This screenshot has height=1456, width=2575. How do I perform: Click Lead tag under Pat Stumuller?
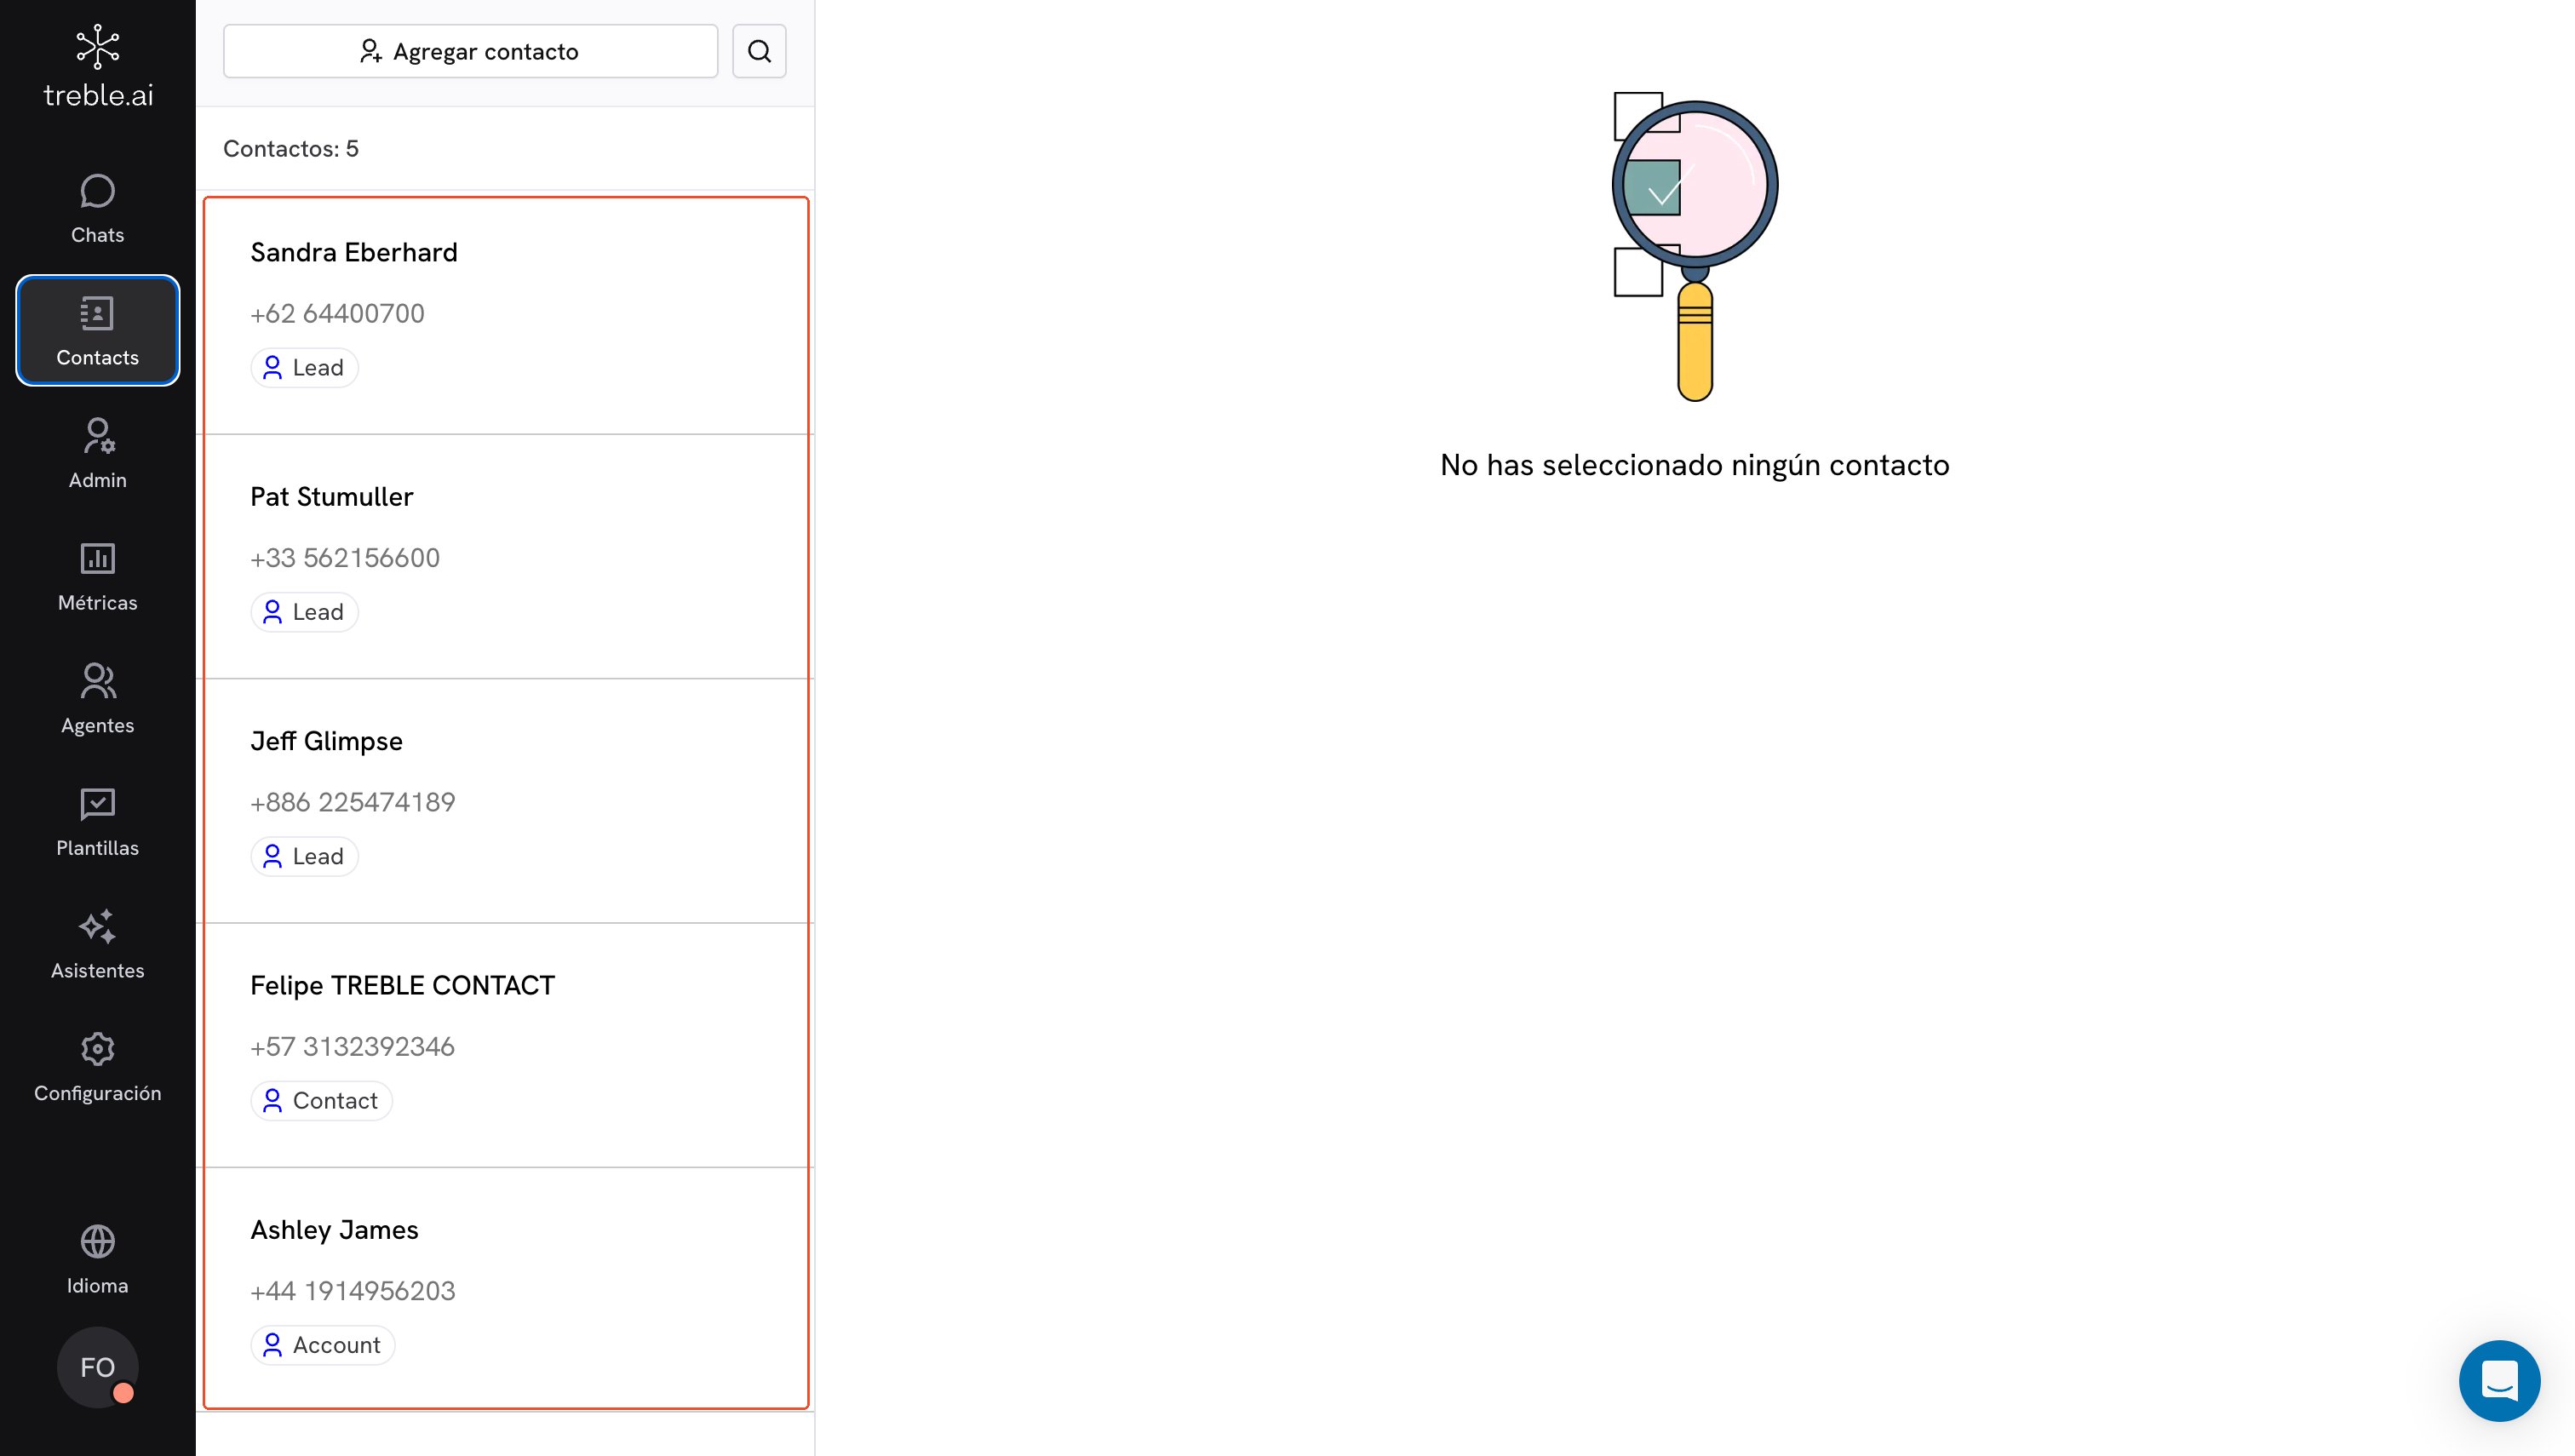(304, 612)
